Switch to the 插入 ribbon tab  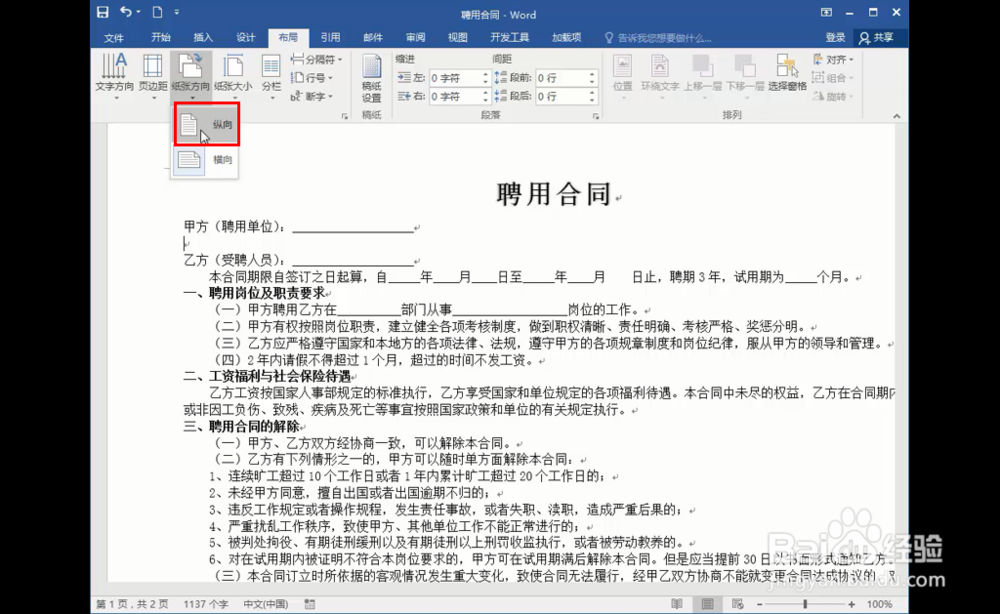click(201, 37)
